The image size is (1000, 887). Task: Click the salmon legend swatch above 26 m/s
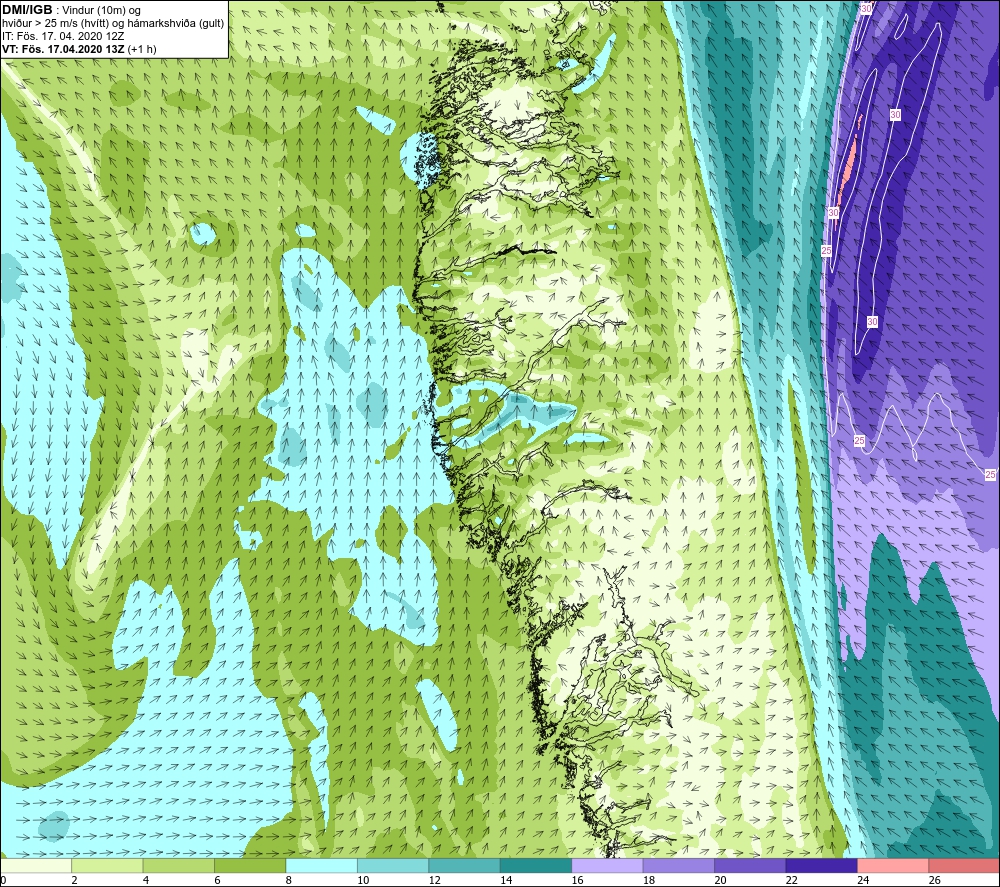pos(964,865)
